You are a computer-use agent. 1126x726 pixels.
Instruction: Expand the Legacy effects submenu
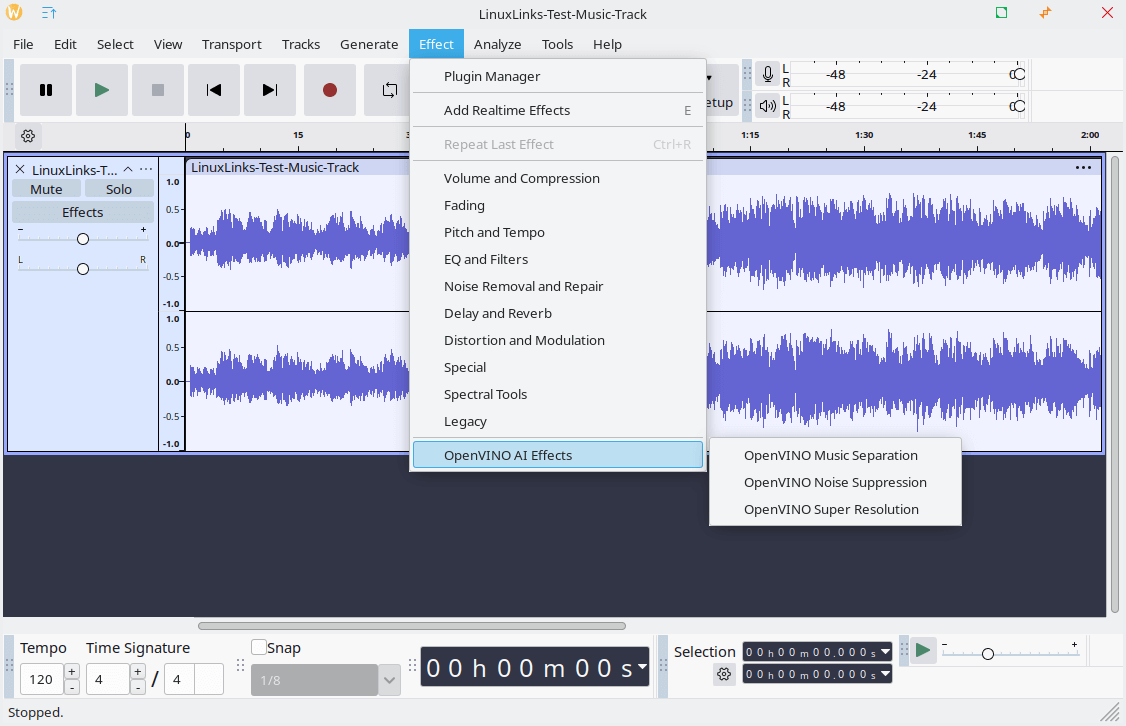pos(558,422)
